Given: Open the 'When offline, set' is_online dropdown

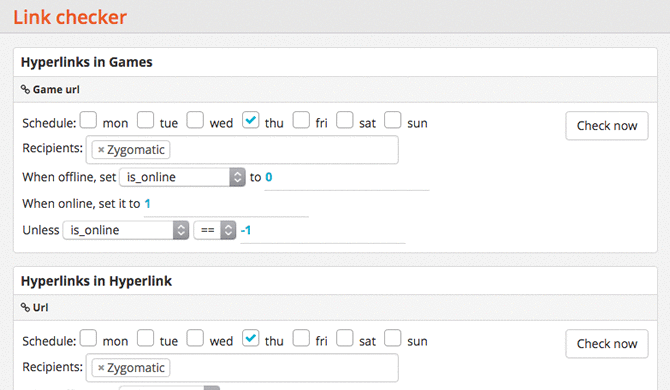Looking at the screenshot, I should (x=182, y=177).
